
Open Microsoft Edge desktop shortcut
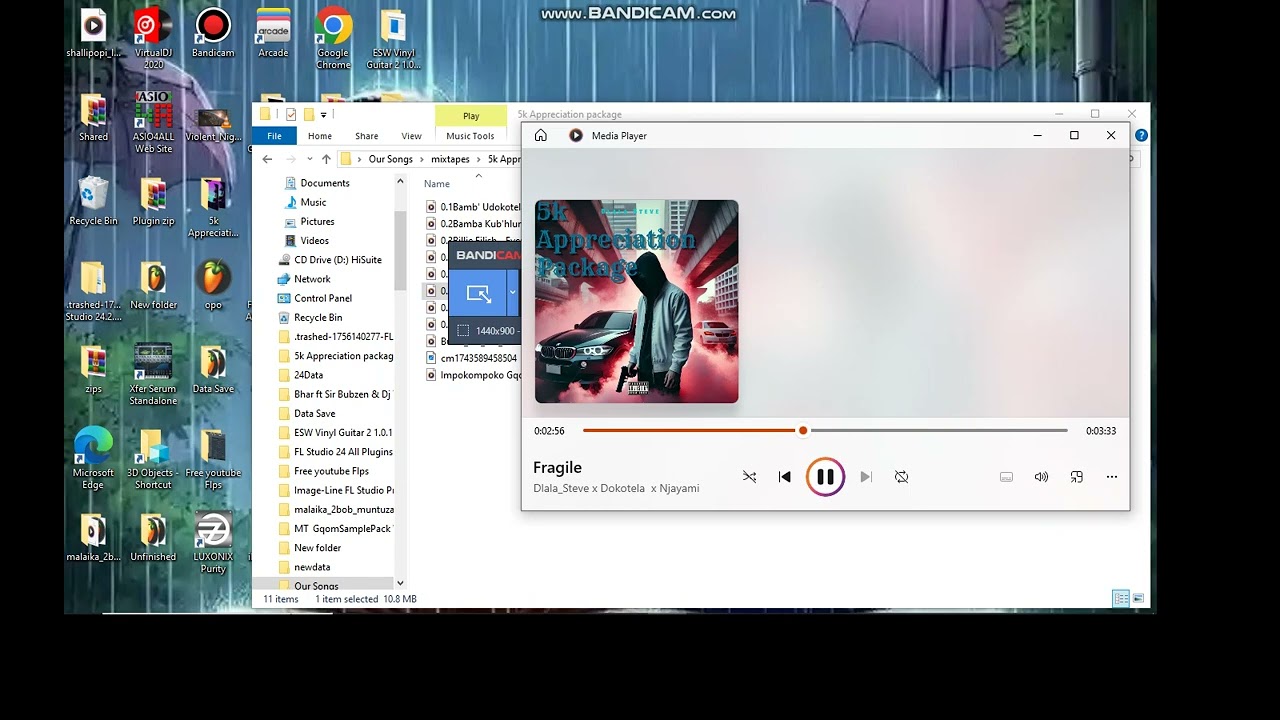[x=93, y=459]
